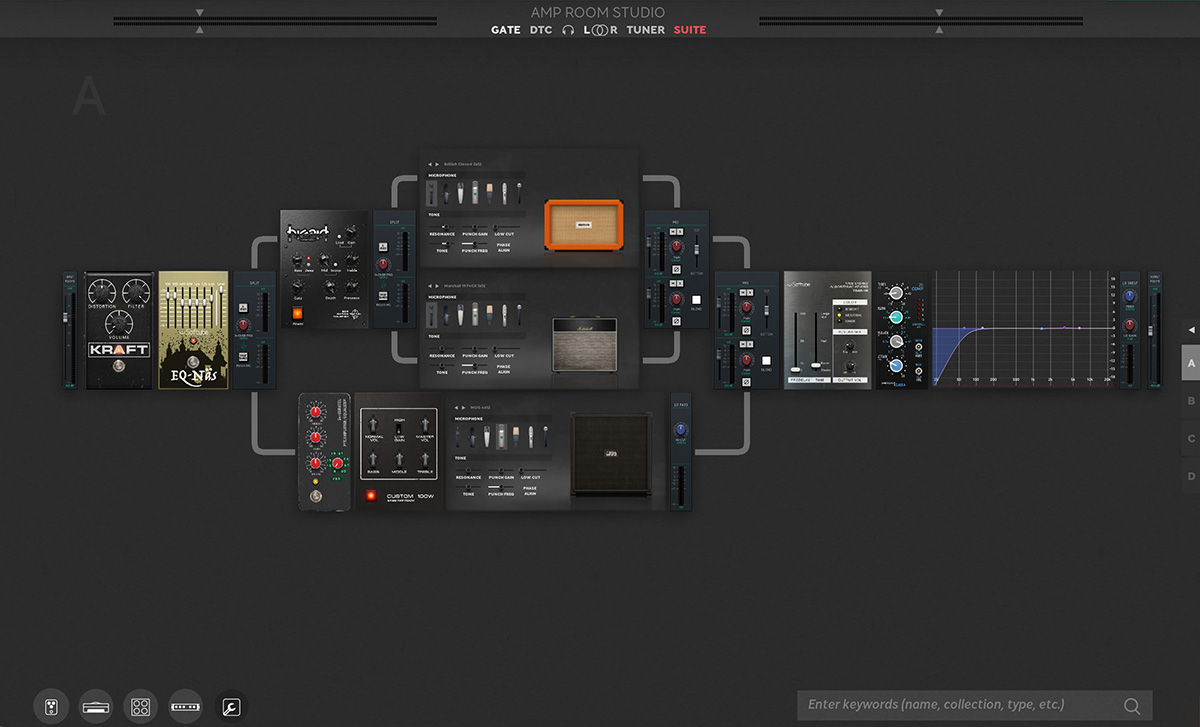
Task: Click the cyan Ratio knob on compressor
Action: 896,317
